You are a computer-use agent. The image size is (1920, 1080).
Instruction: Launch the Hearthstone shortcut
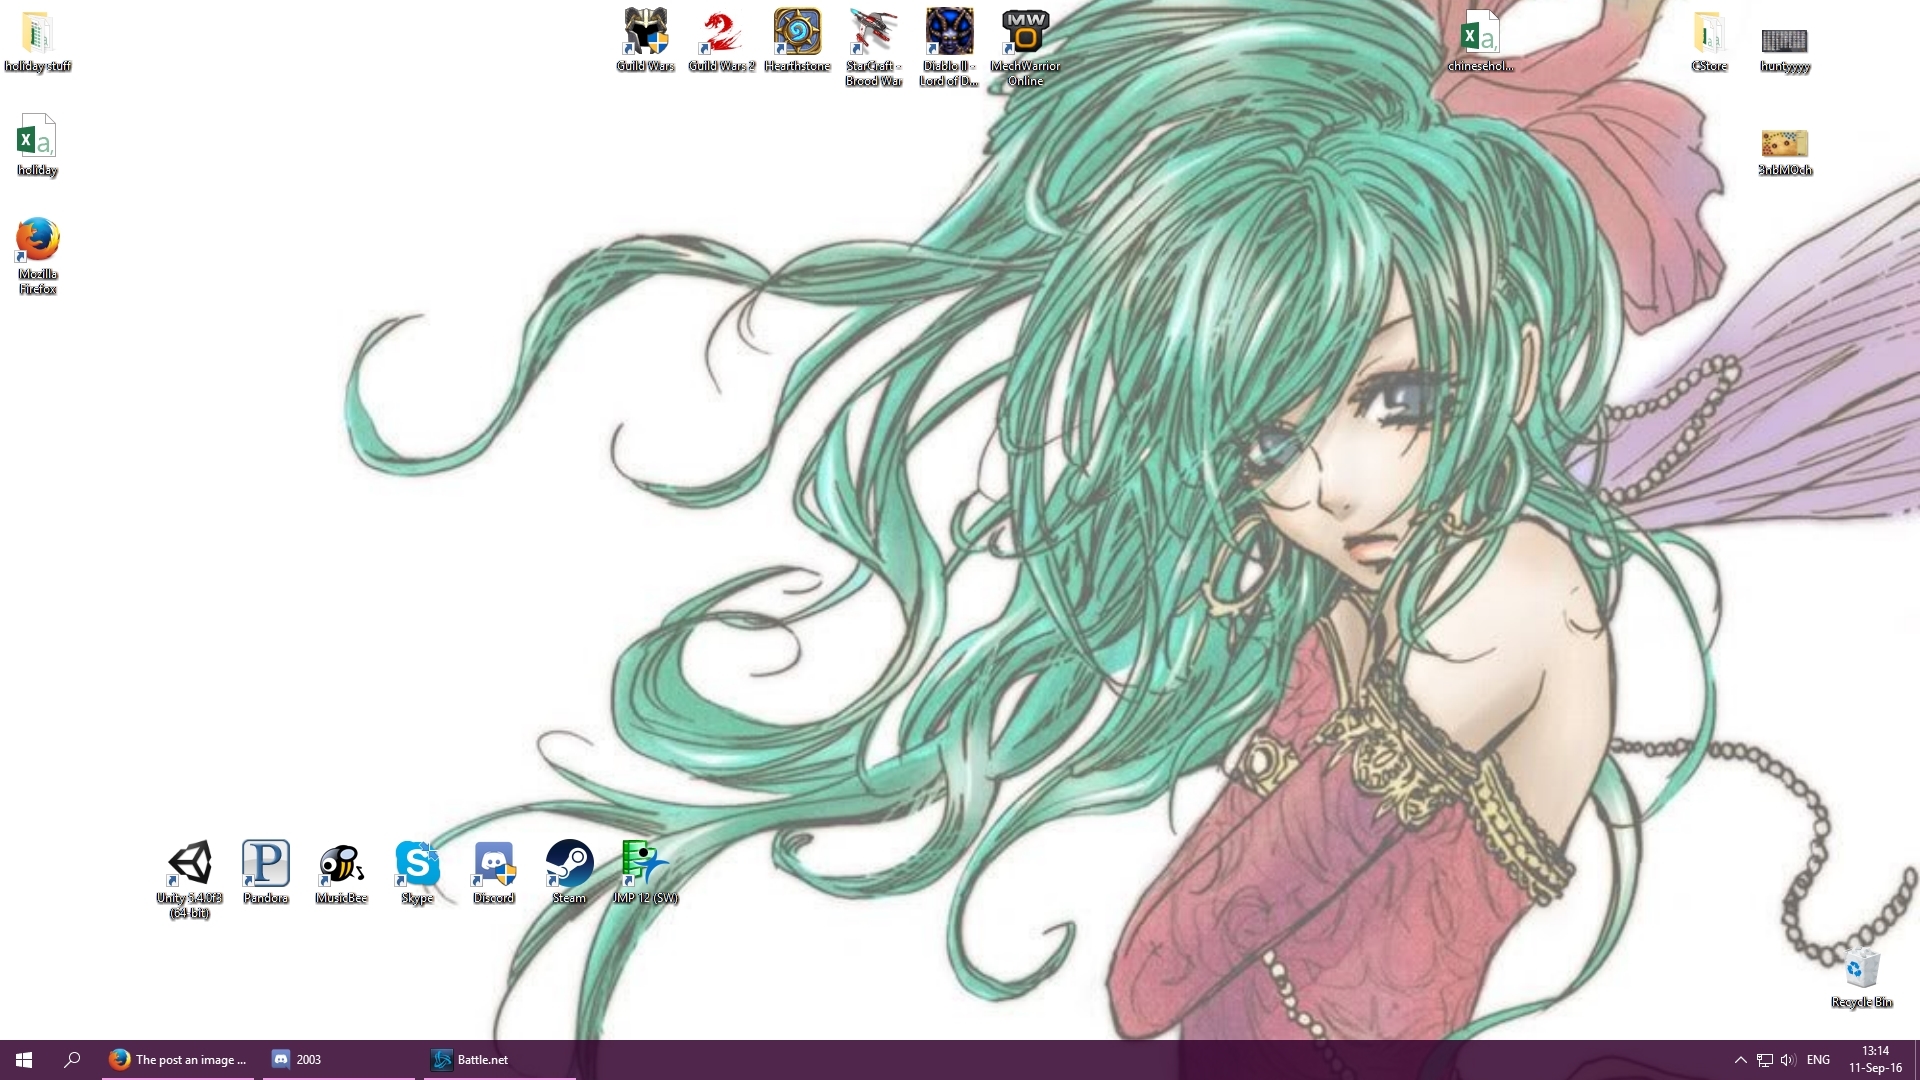[797, 40]
